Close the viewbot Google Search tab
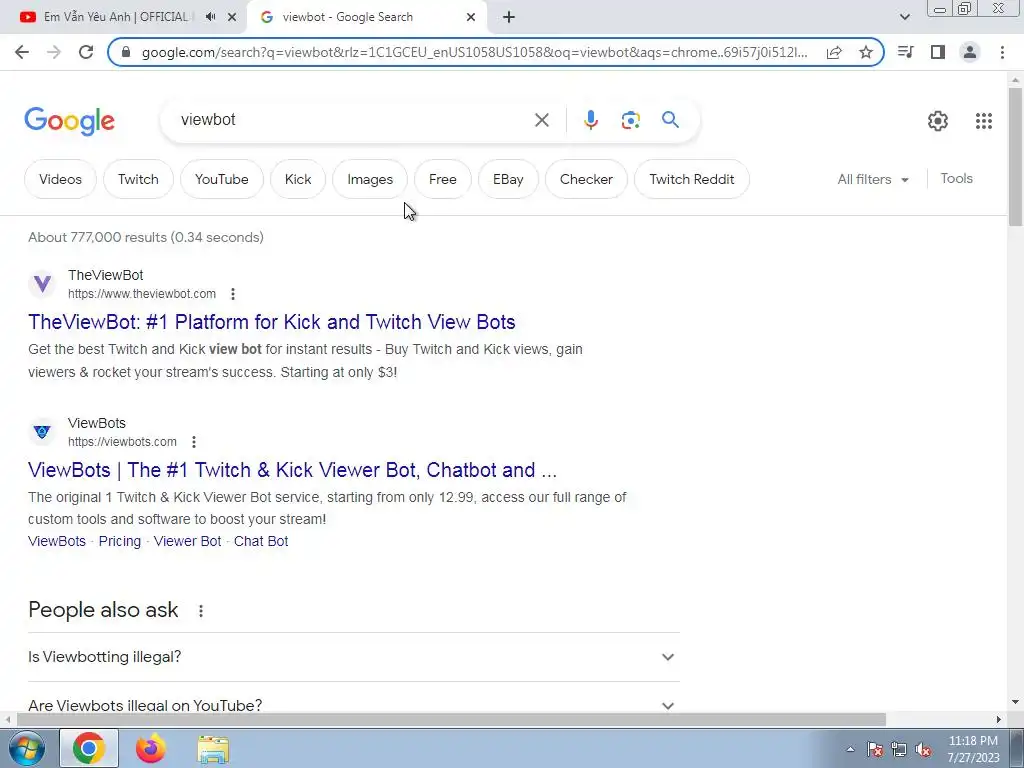The width and height of the screenshot is (1024, 768). click(471, 17)
